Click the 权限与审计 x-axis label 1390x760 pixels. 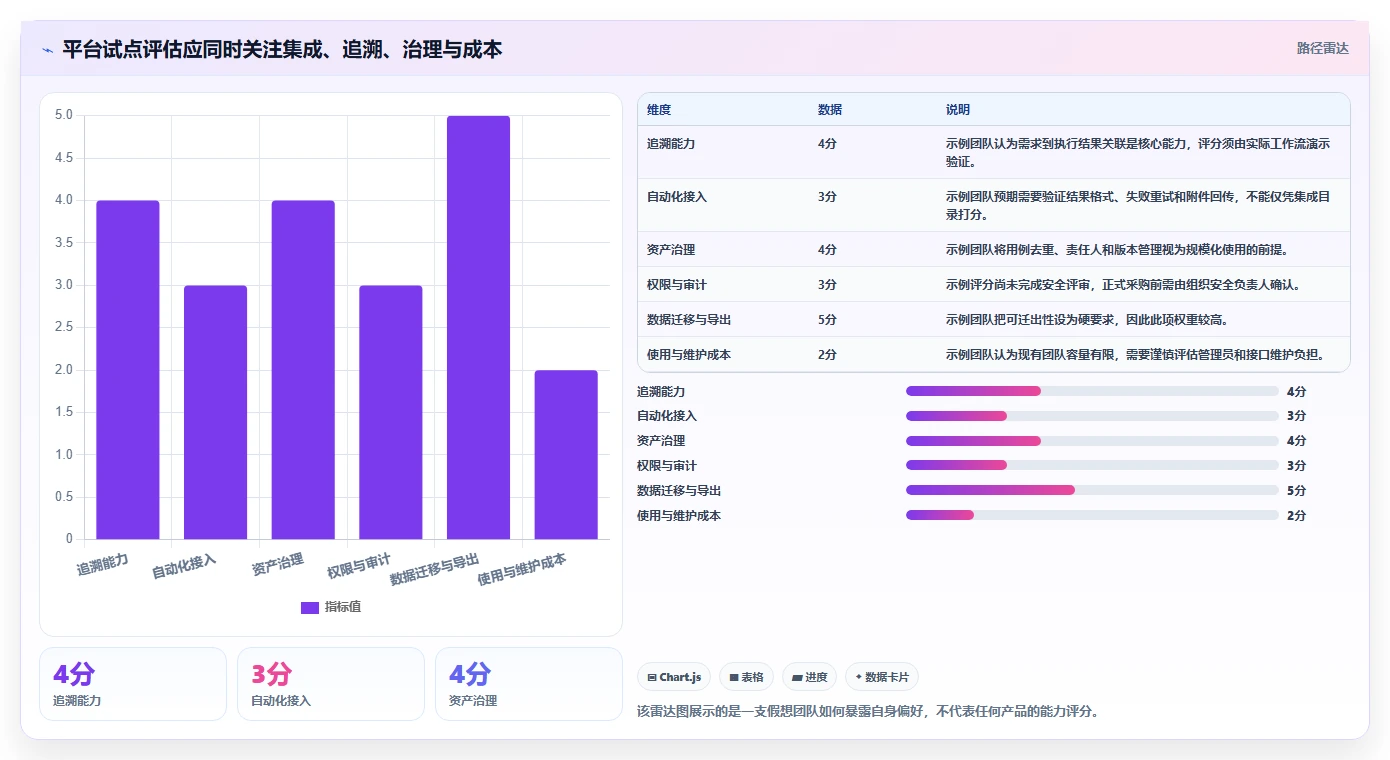[358, 565]
